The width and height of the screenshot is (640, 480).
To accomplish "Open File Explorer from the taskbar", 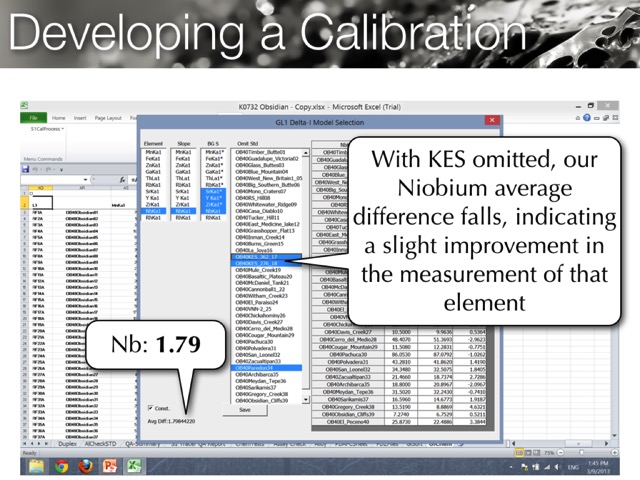I will coord(36,466).
